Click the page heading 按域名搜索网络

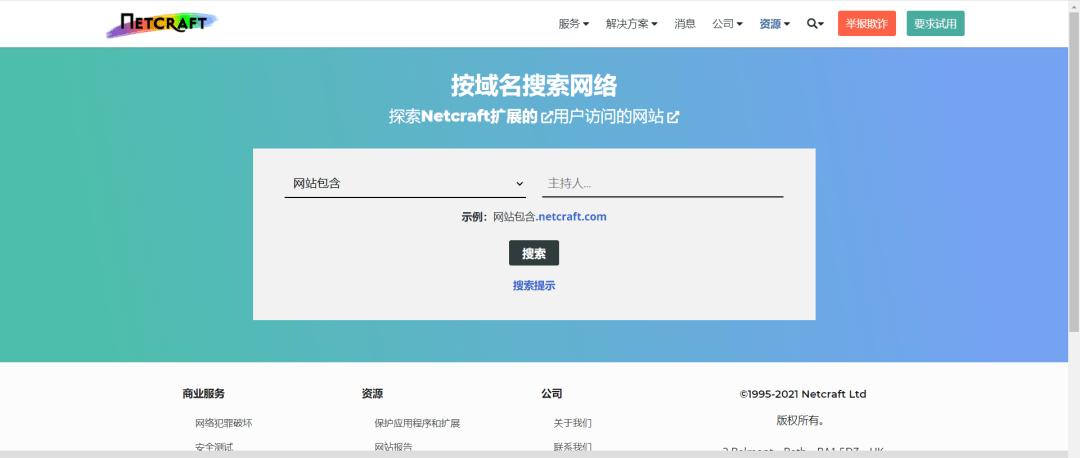534,85
